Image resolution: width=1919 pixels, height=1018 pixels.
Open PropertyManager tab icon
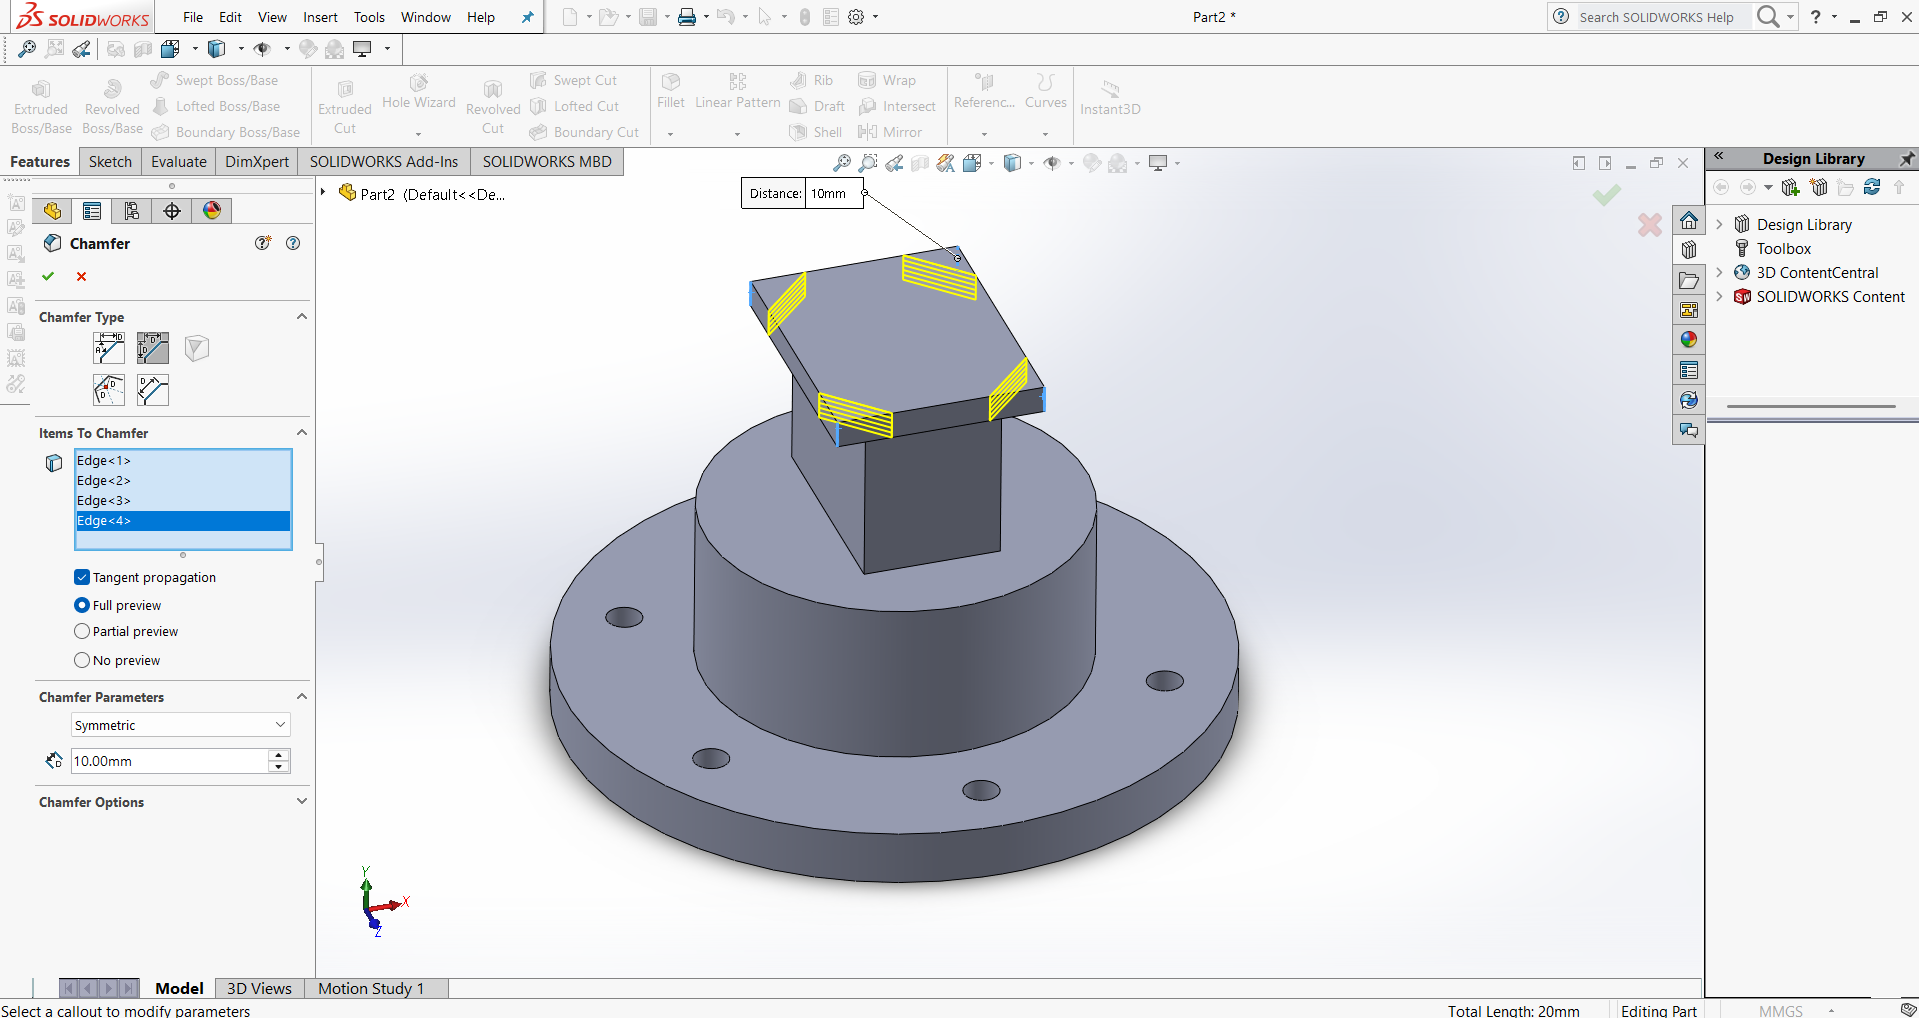pos(92,210)
